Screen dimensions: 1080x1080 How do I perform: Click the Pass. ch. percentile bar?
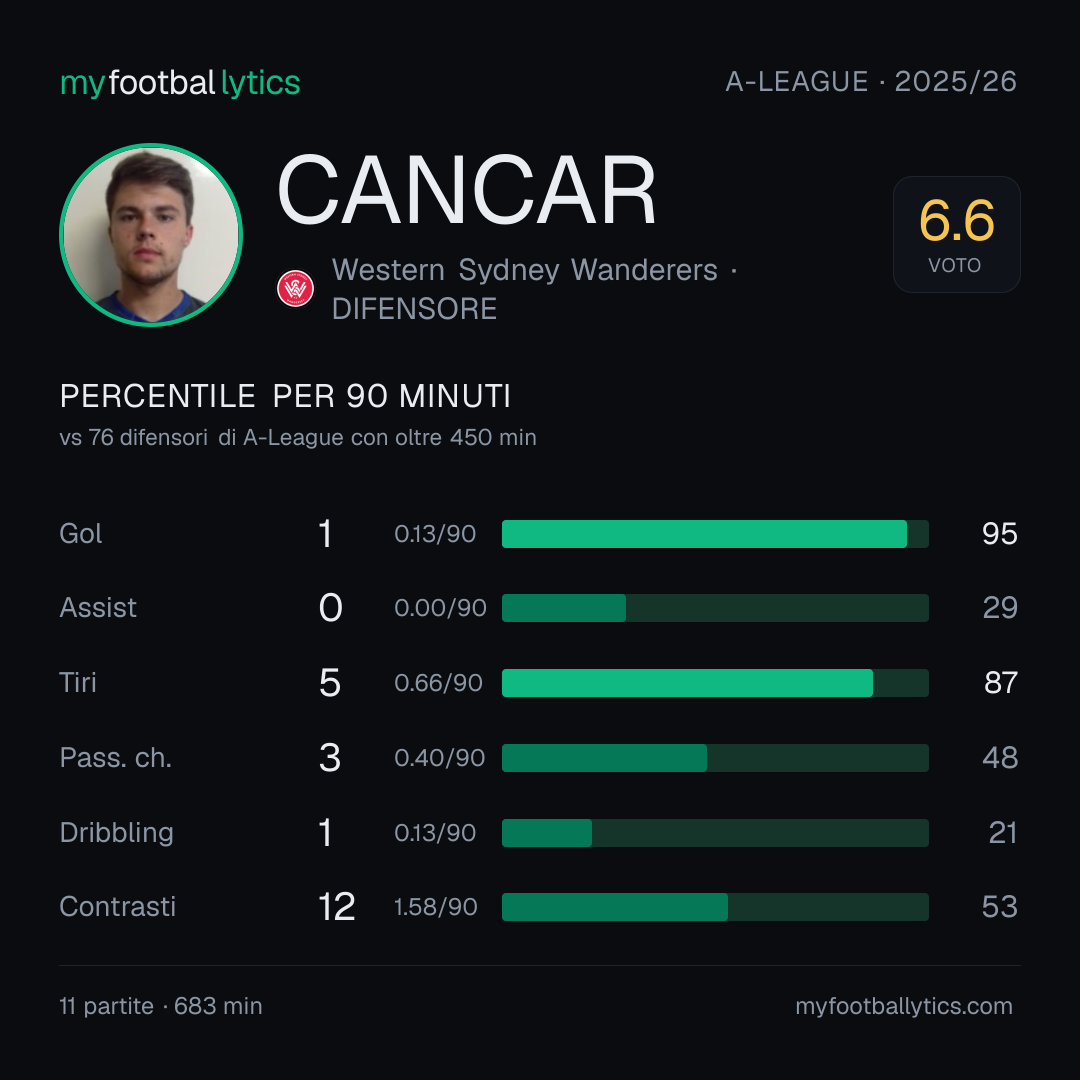pyautogui.click(x=715, y=758)
